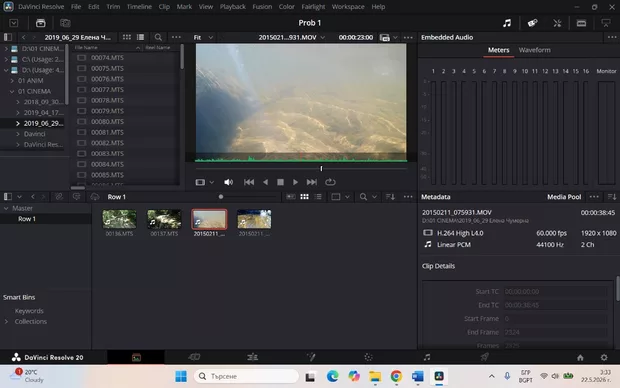Search the media pool

(x=363, y=197)
